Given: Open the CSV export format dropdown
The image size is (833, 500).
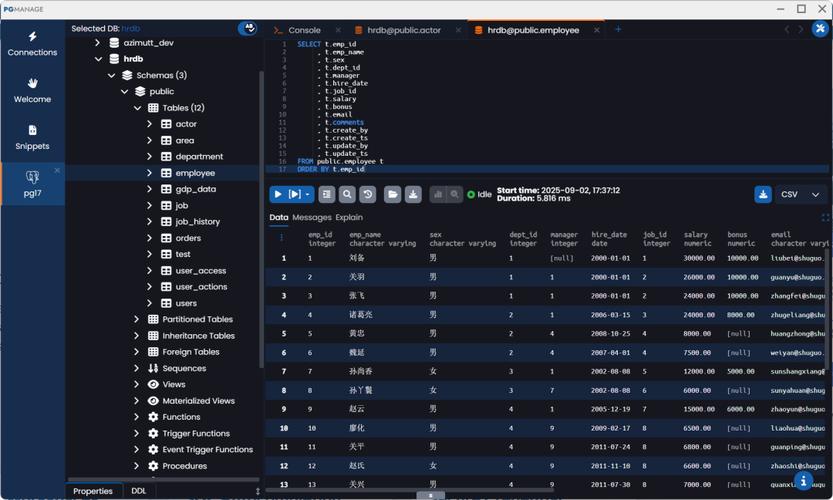Looking at the screenshot, I should pos(802,194).
